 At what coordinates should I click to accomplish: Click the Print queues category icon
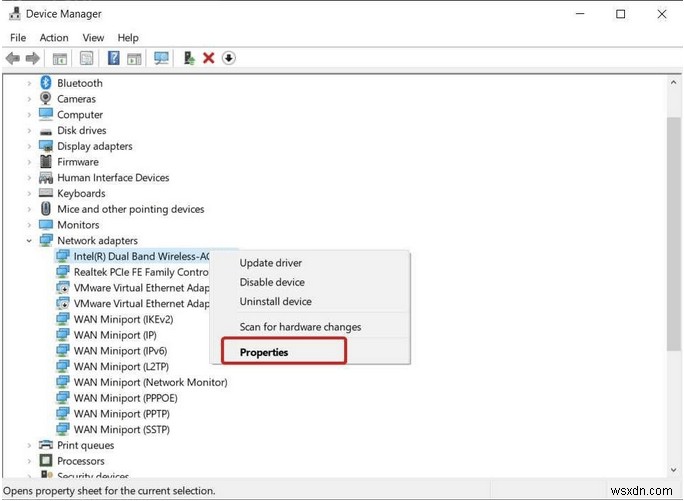(46, 445)
